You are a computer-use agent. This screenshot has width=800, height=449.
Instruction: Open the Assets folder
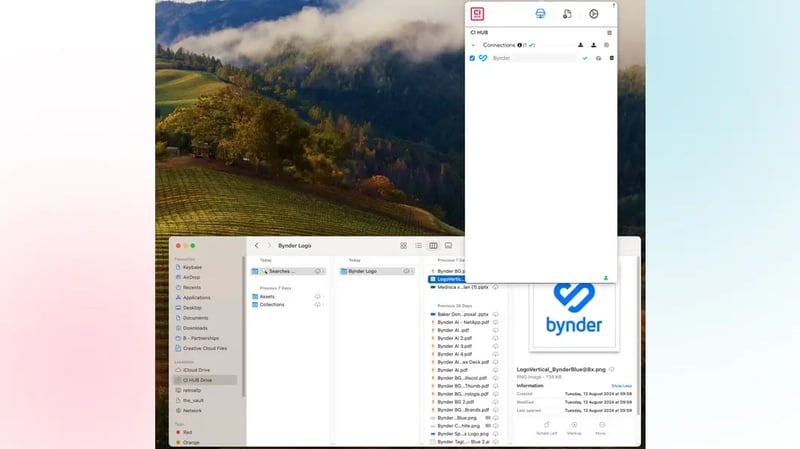[267, 296]
